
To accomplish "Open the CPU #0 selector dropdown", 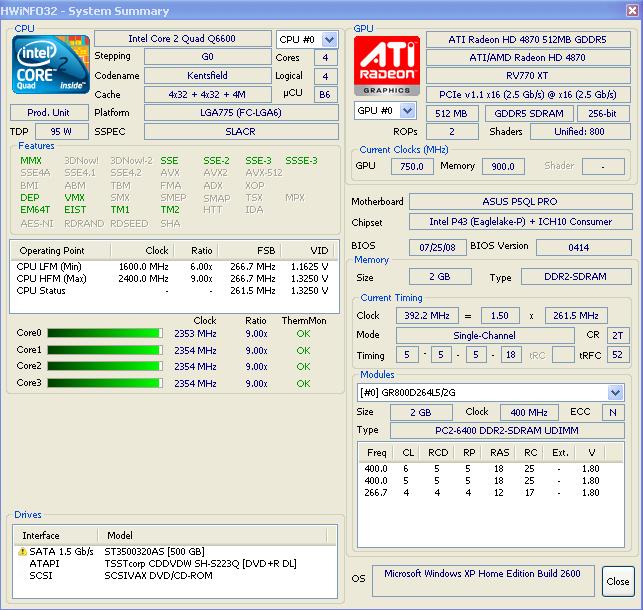I will pyautogui.click(x=329, y=40).
